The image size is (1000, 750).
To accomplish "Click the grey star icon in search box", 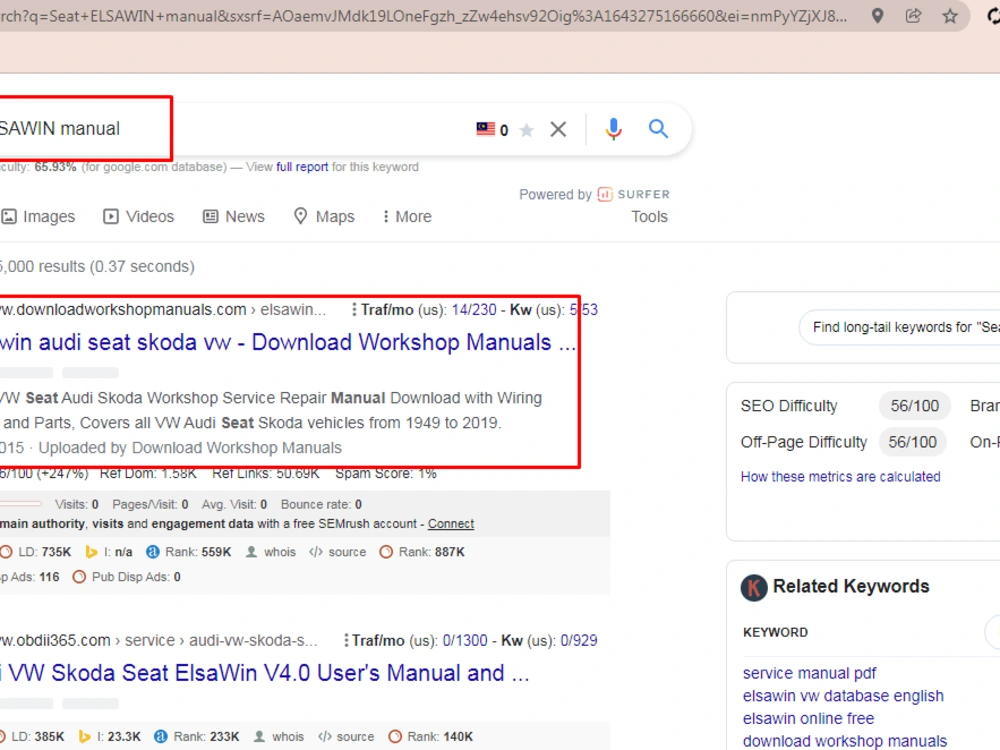I will point(526,130).
